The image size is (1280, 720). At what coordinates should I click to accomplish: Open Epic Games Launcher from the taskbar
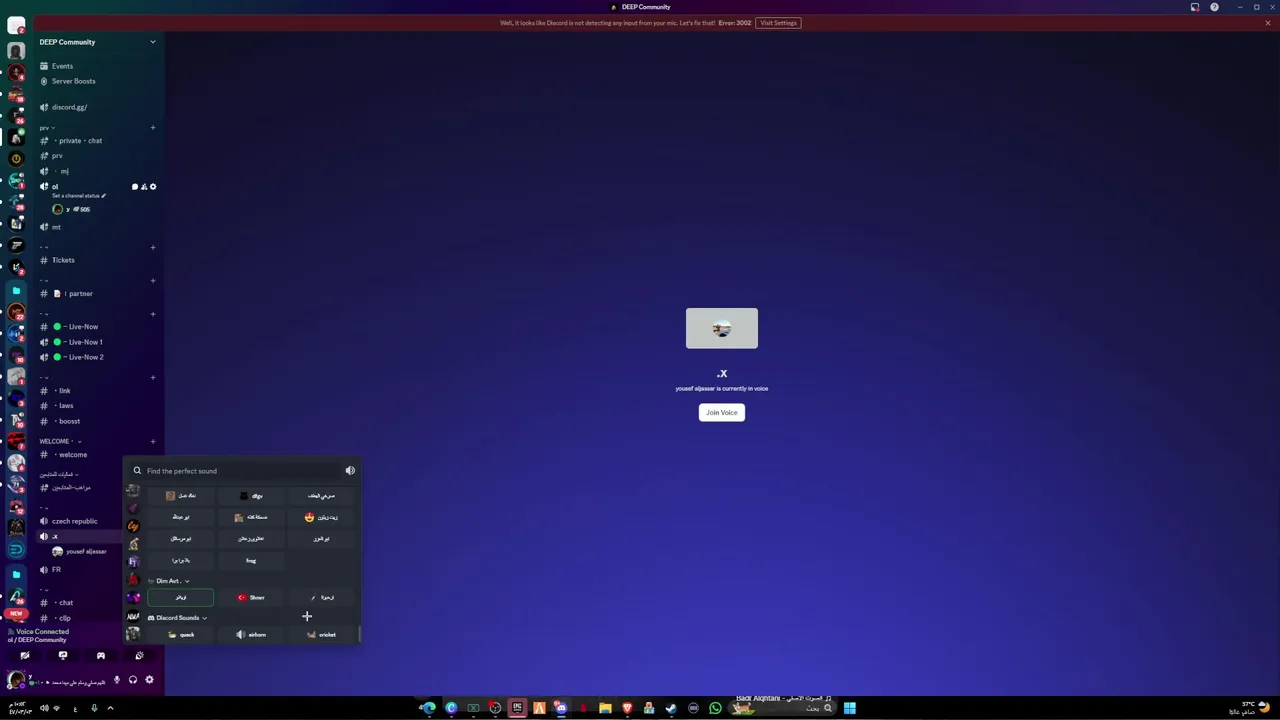(x=517, y=708)
